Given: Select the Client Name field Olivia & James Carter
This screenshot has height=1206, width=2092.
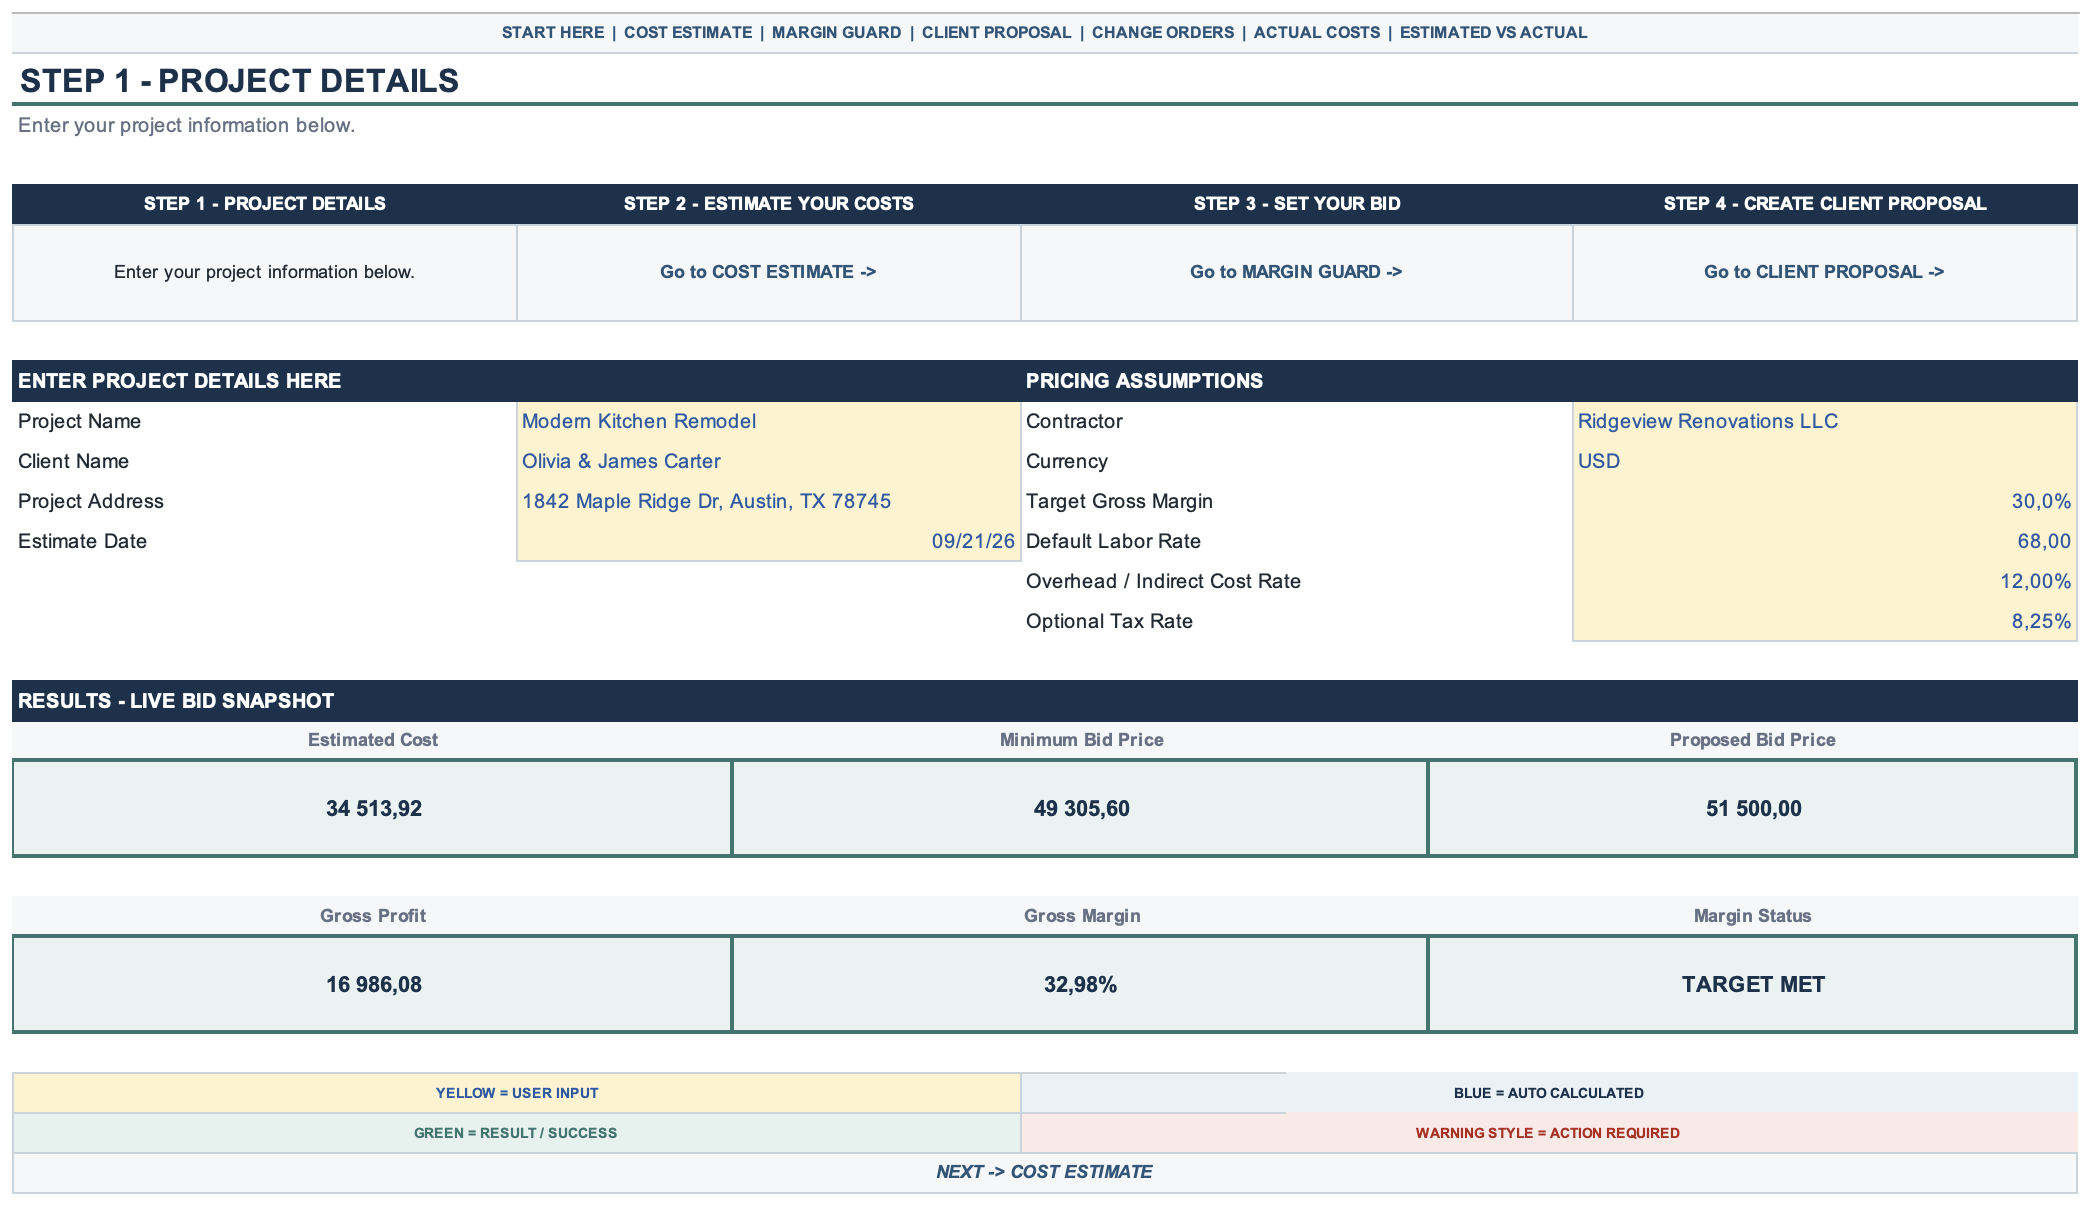Looking at the screenshot, I should click(x=768, y=461).
